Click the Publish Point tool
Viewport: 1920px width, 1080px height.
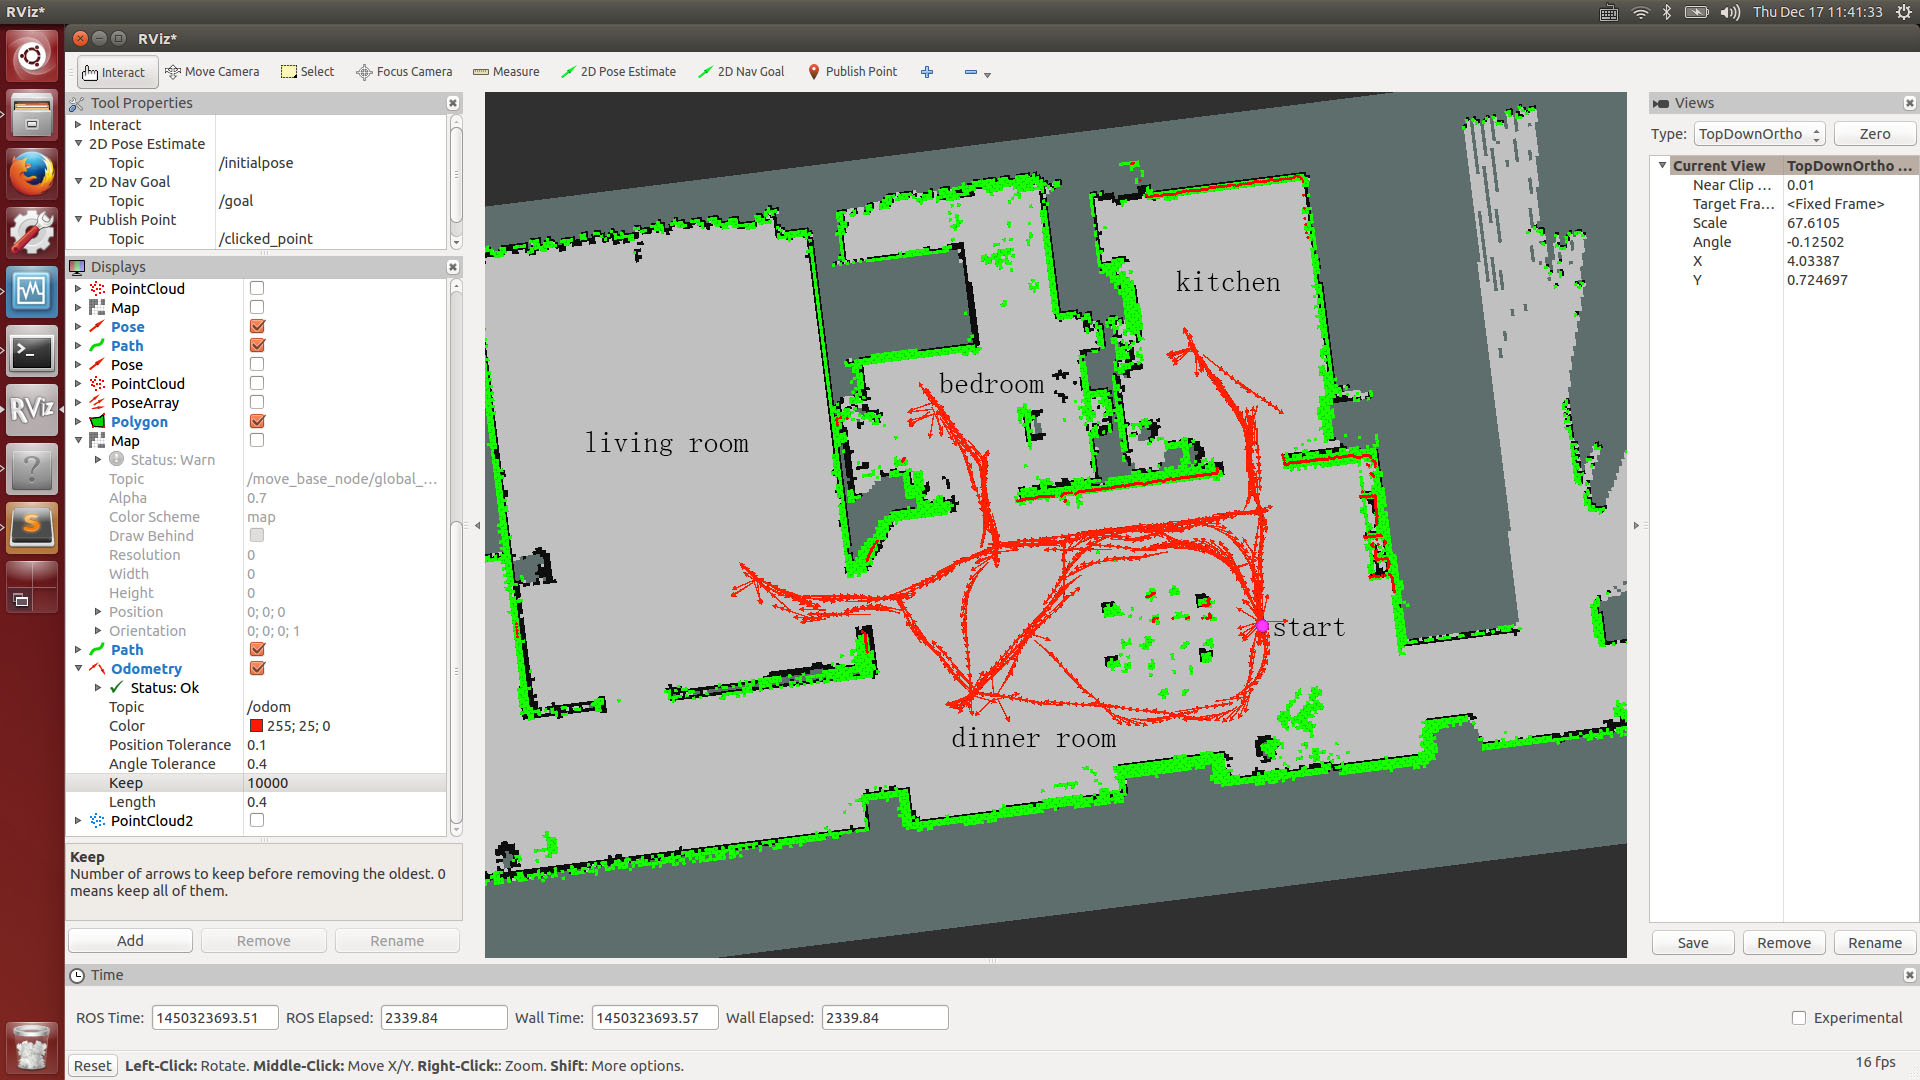coord(852,72)
